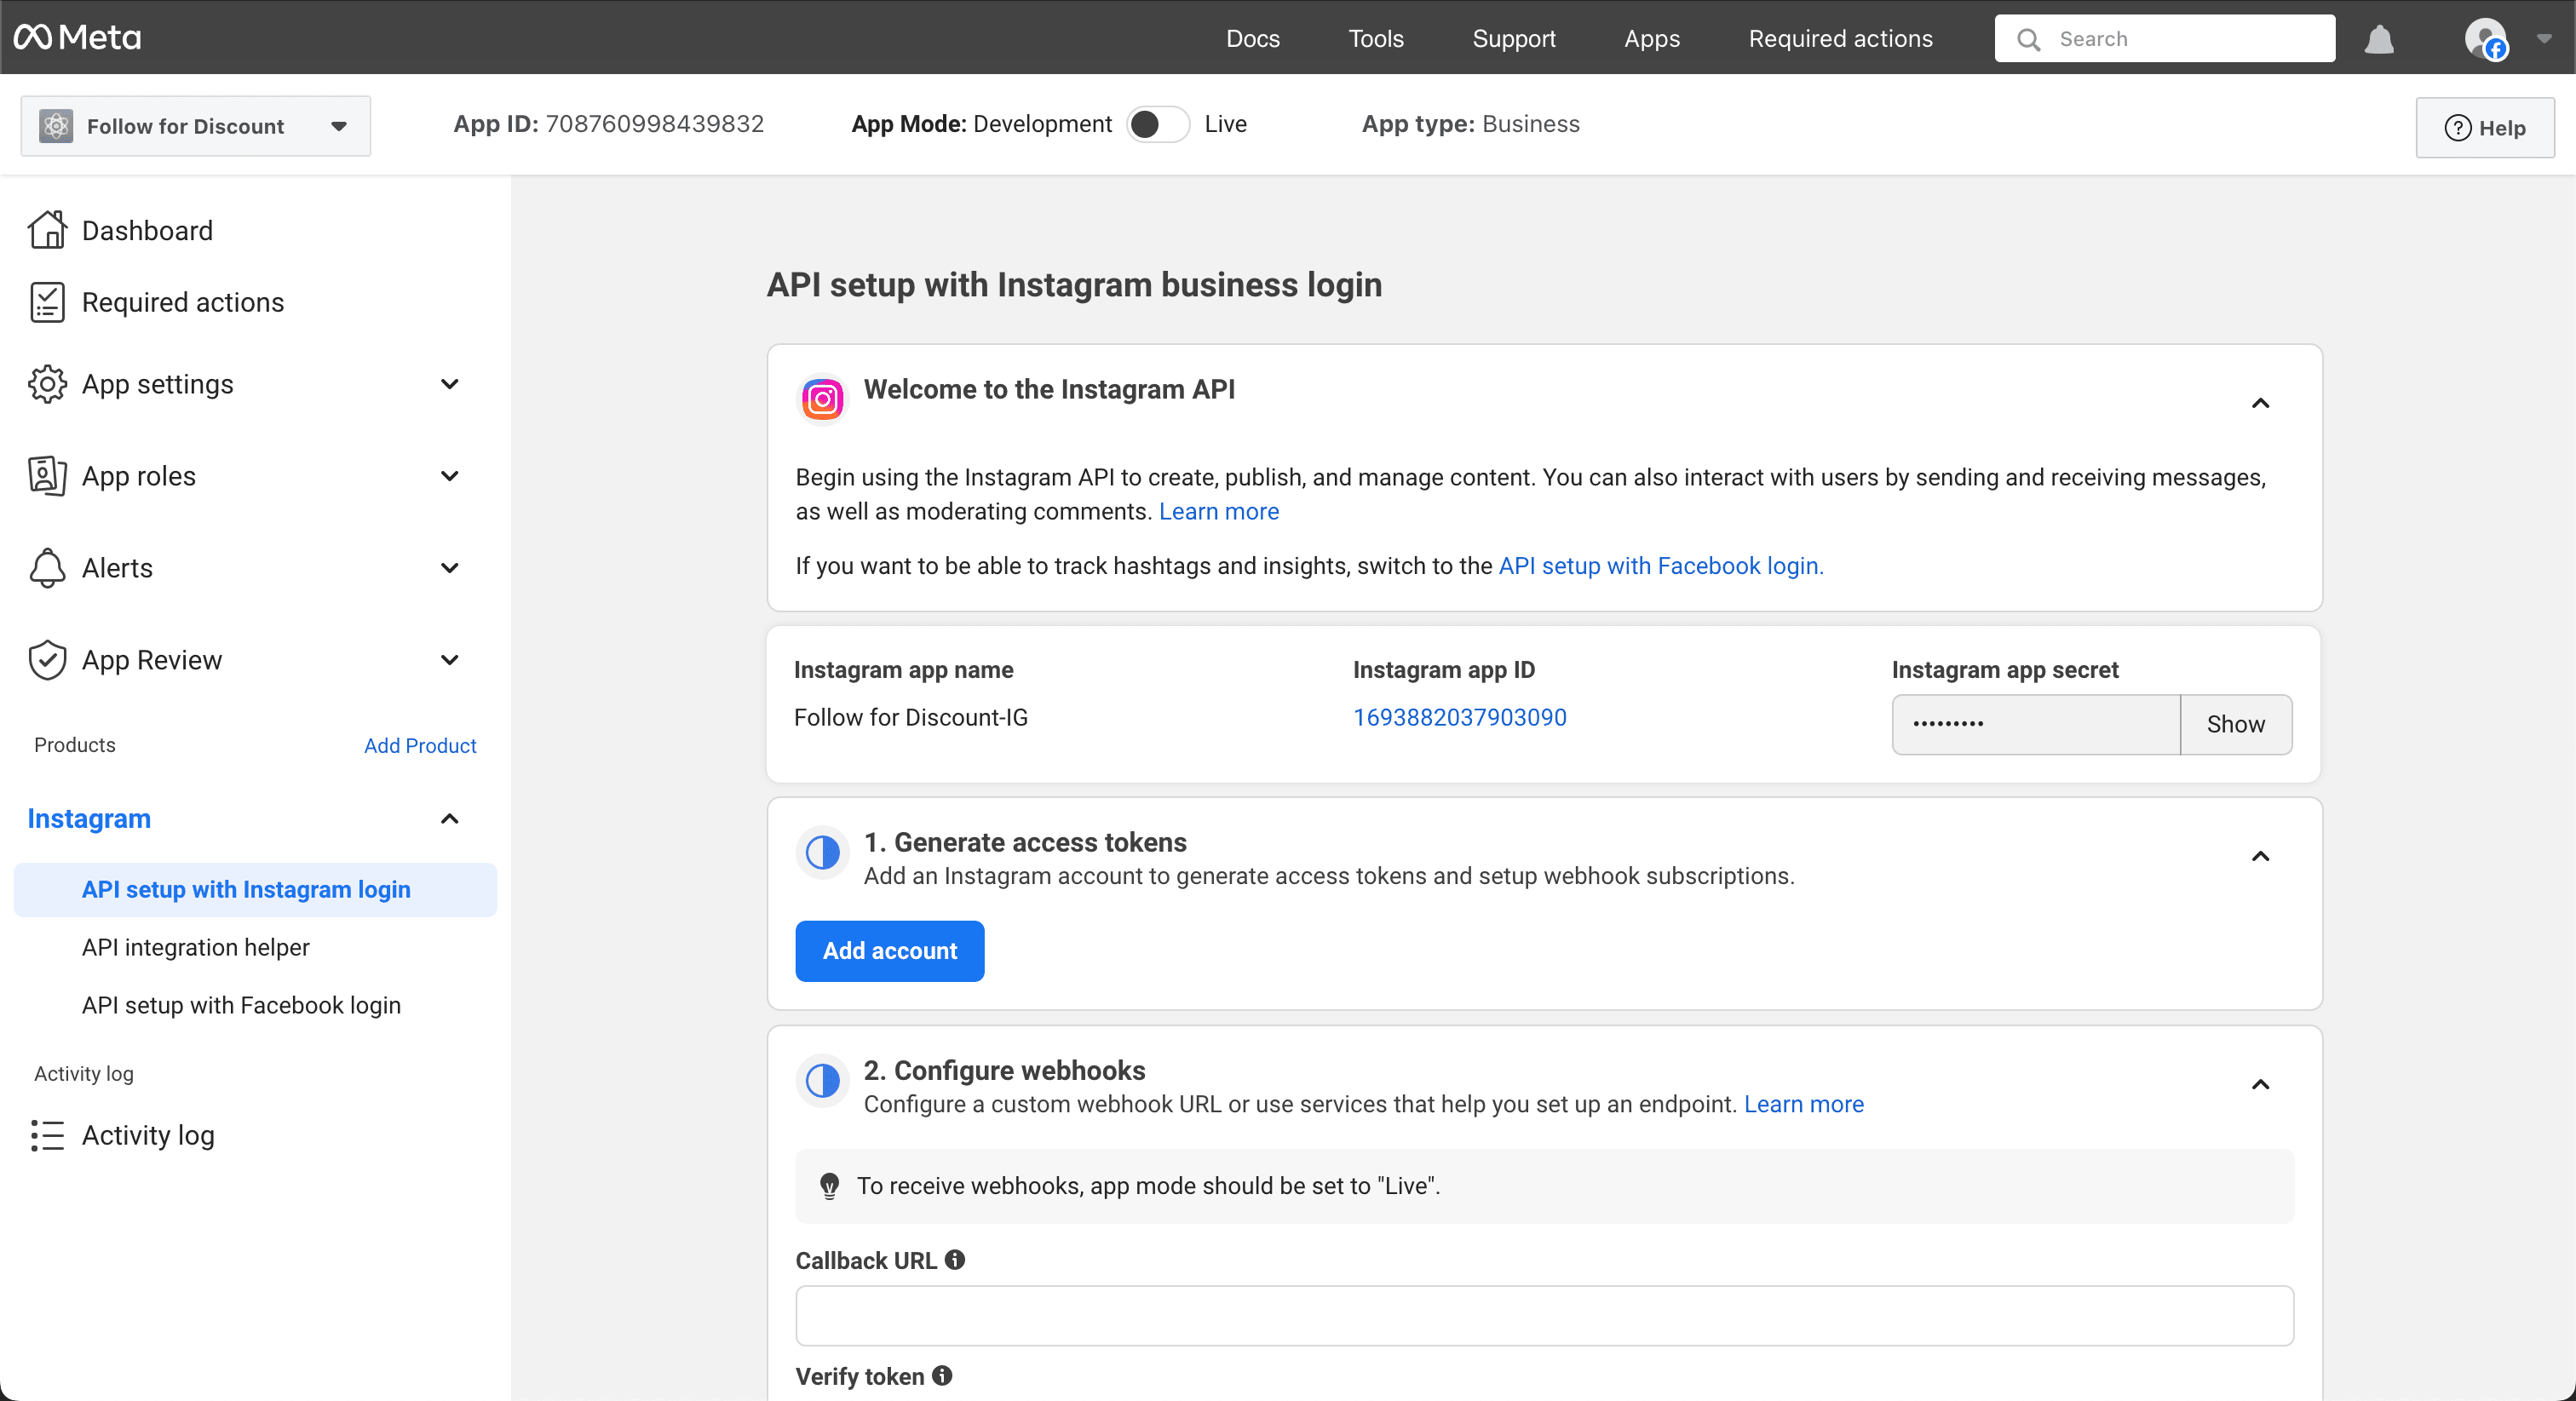Click the App roles badge icon
Screen dimensions: 2576x1401
click(47, 476)
